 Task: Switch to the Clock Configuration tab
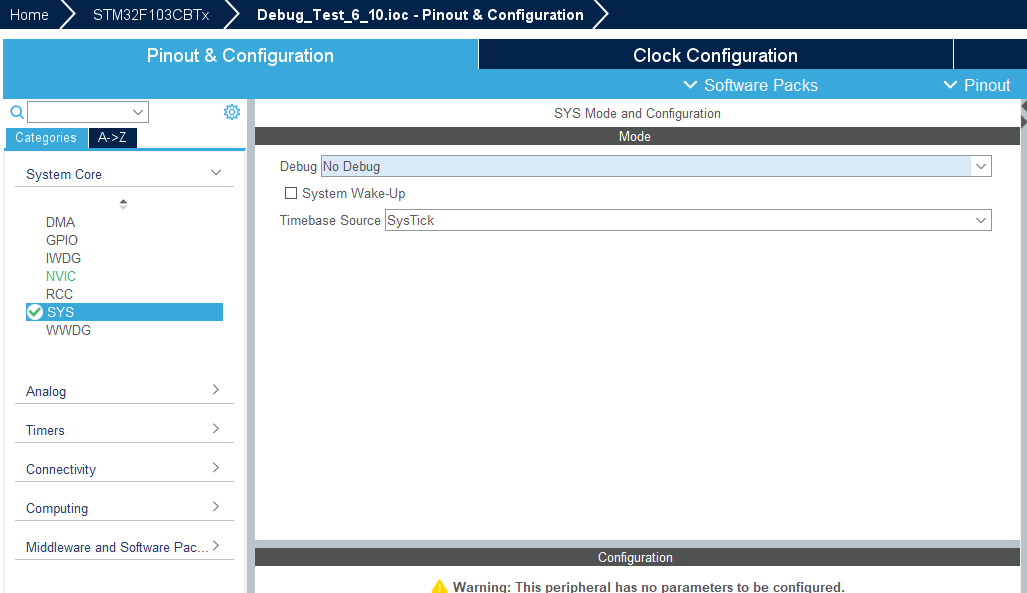pyautogui.click(x=715, y=54)
